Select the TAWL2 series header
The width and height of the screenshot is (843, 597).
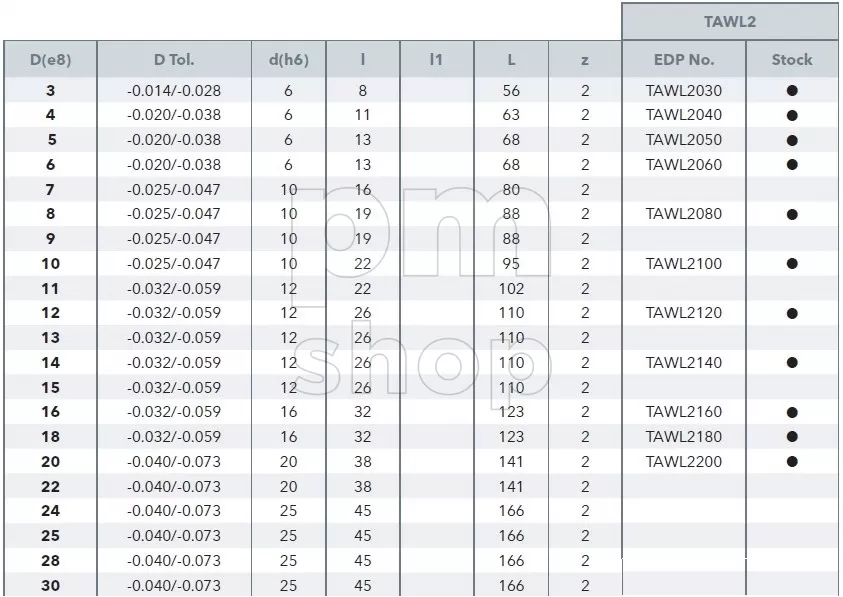[730, 22]
